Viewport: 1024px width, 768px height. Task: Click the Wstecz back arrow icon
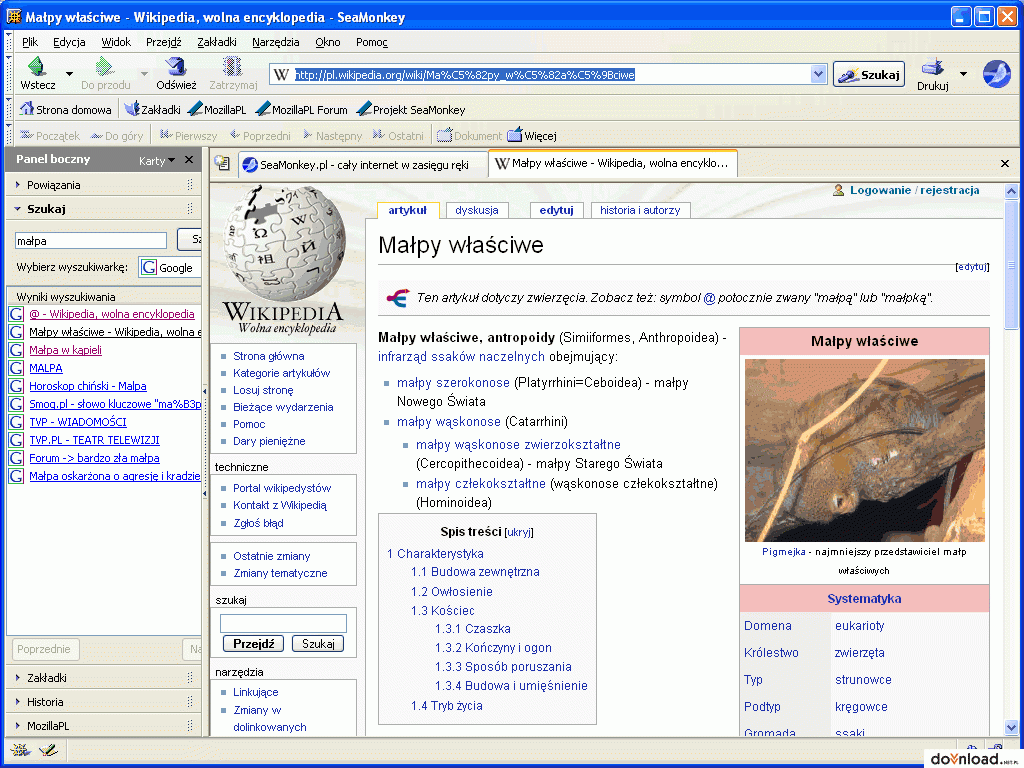[x=37, y=67]
